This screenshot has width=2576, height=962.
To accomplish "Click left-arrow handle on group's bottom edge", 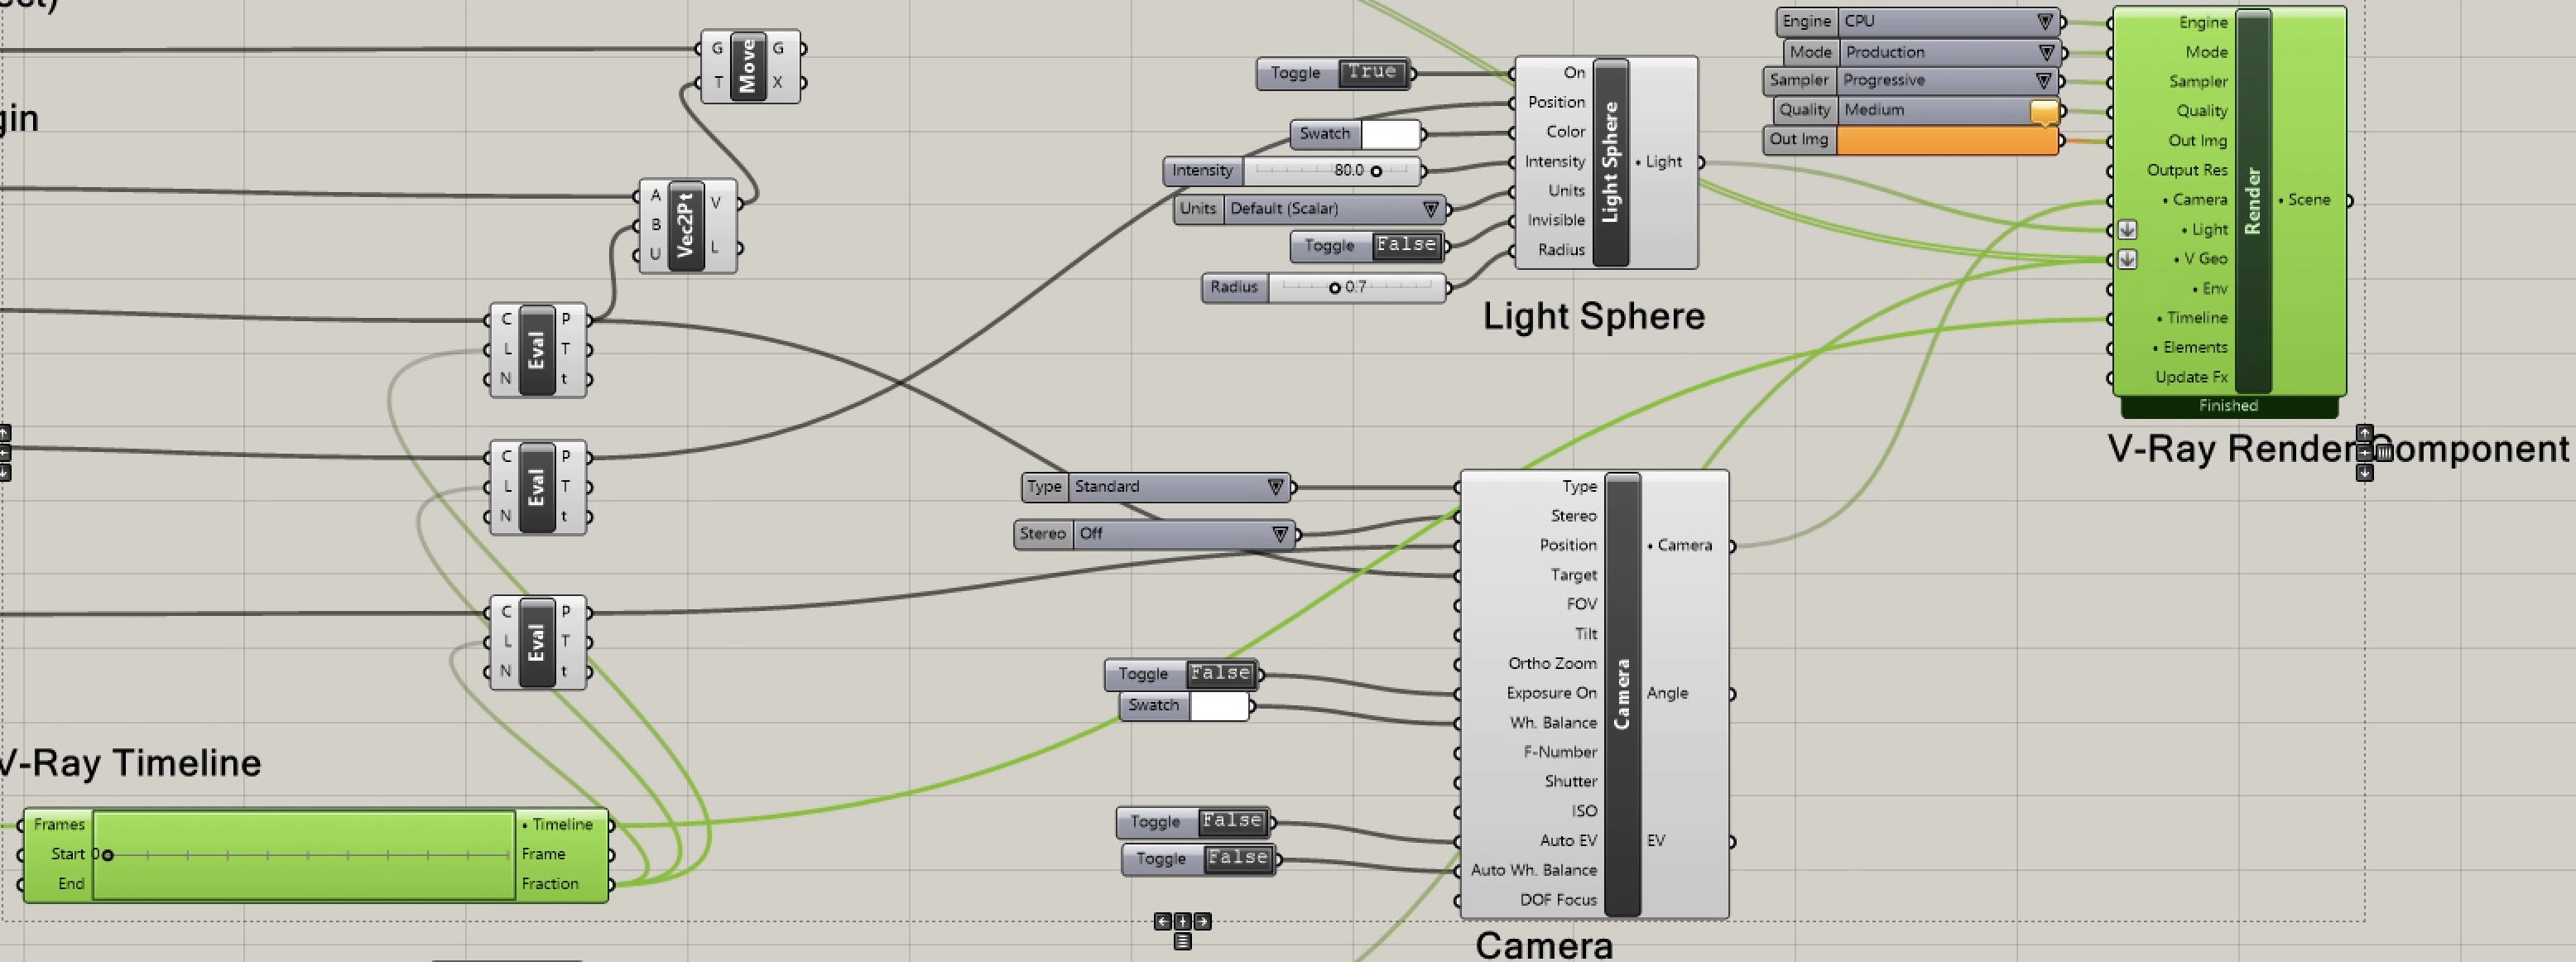I will click(x=1162, y=921).
